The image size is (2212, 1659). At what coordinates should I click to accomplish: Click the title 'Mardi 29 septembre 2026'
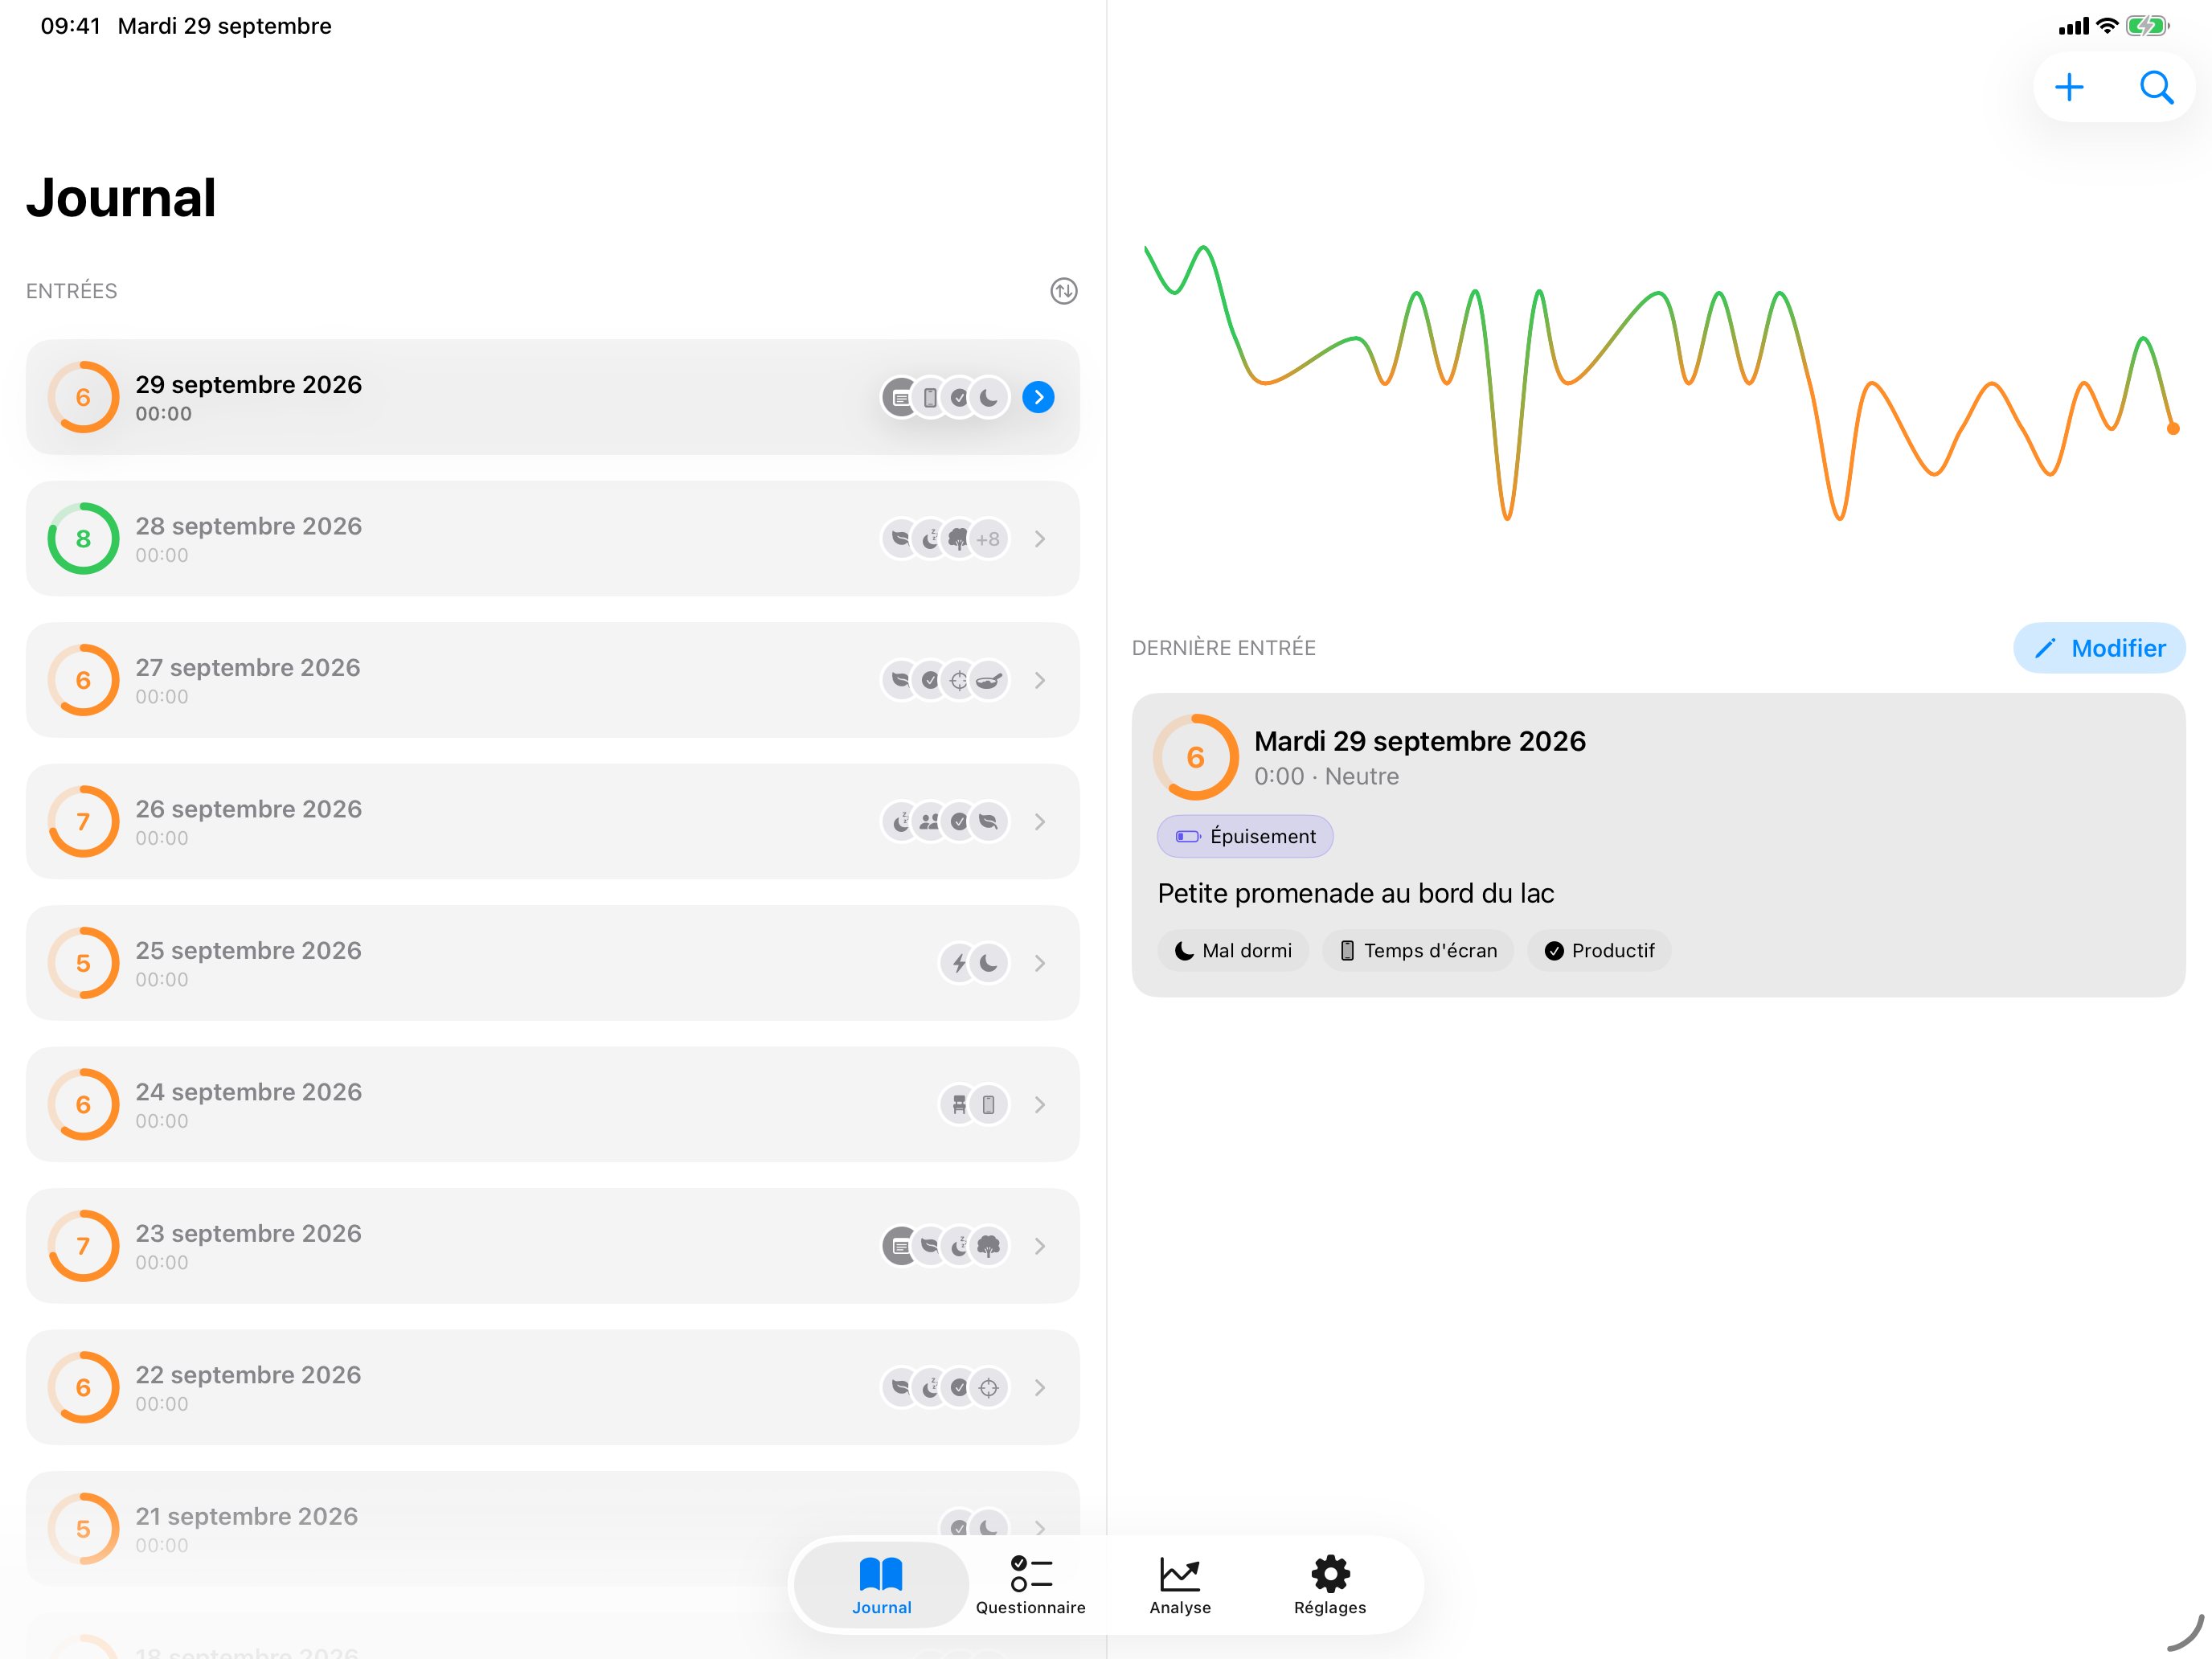tap(1420, 742)
